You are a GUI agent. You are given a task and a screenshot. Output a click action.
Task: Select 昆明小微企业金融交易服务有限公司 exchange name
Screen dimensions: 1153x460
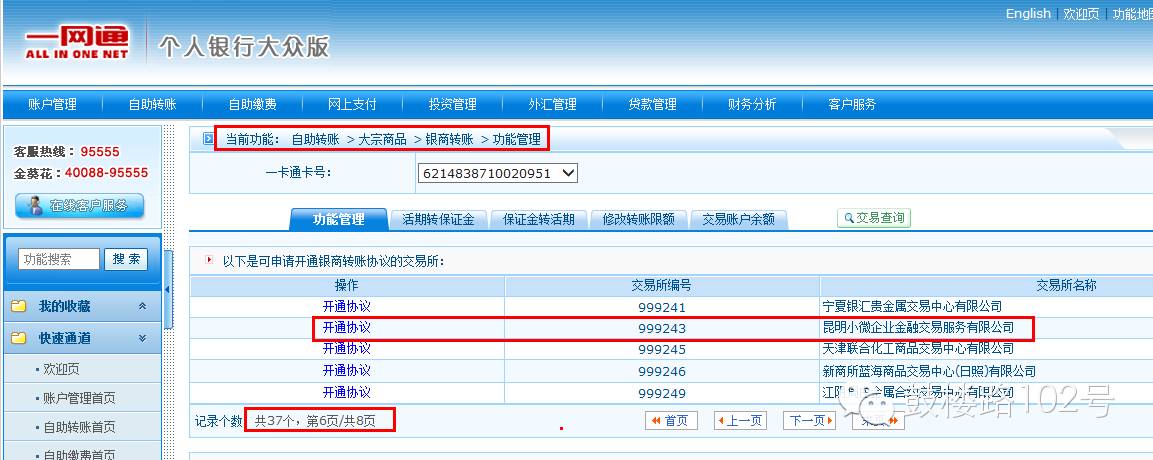pos(918,328)
